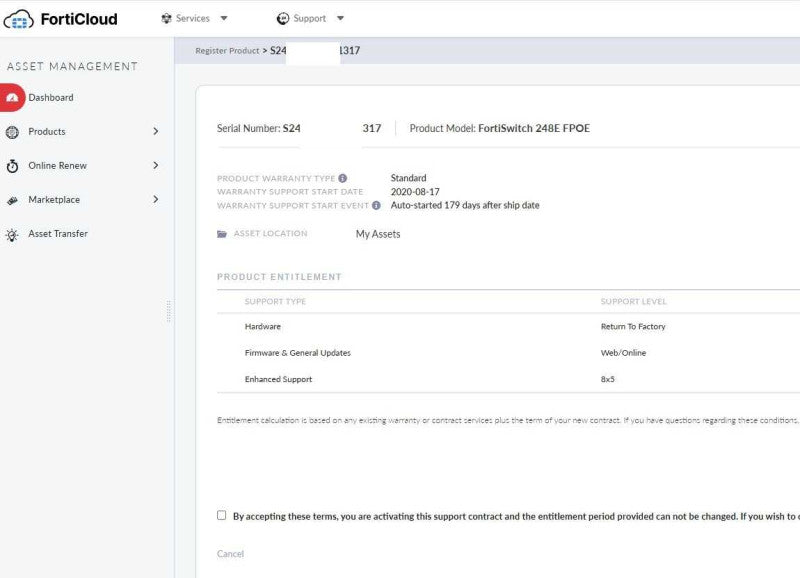The image size is (800, 578).
Task: Click info icon beside Product Warranty Type
Action: tap(343, 178)
